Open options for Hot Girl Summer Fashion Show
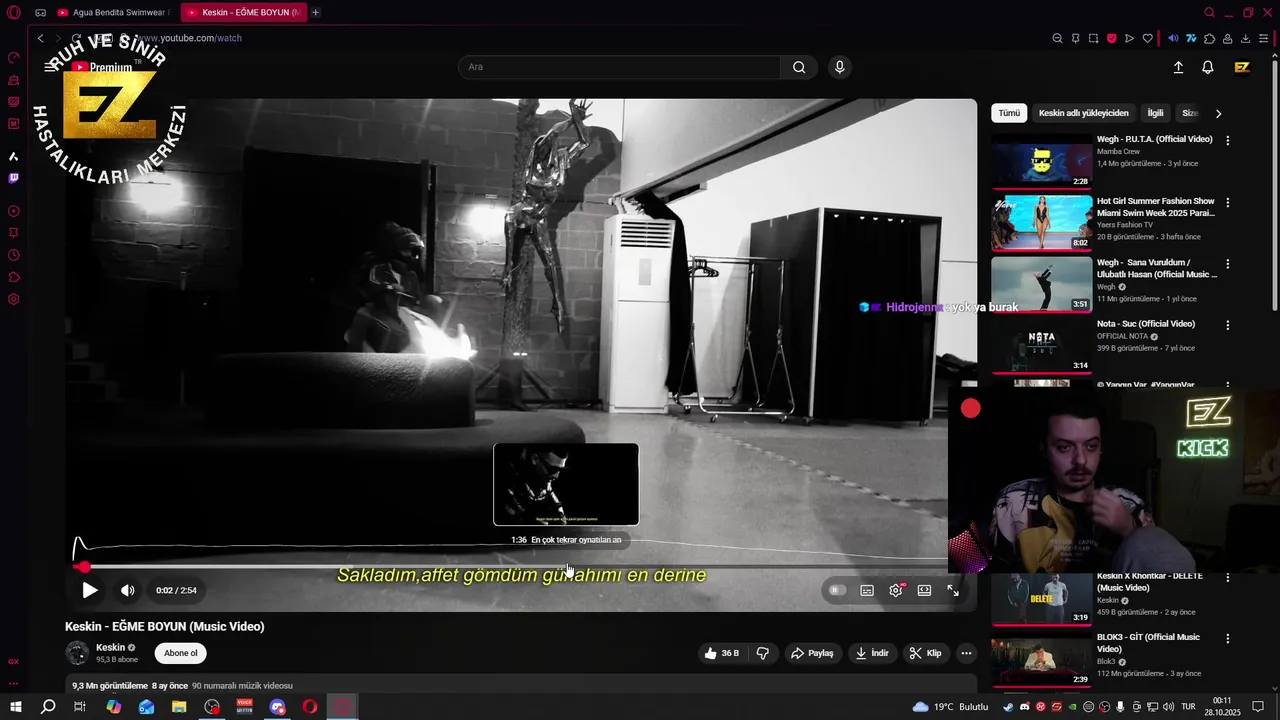 click(x=1228, y=202)
